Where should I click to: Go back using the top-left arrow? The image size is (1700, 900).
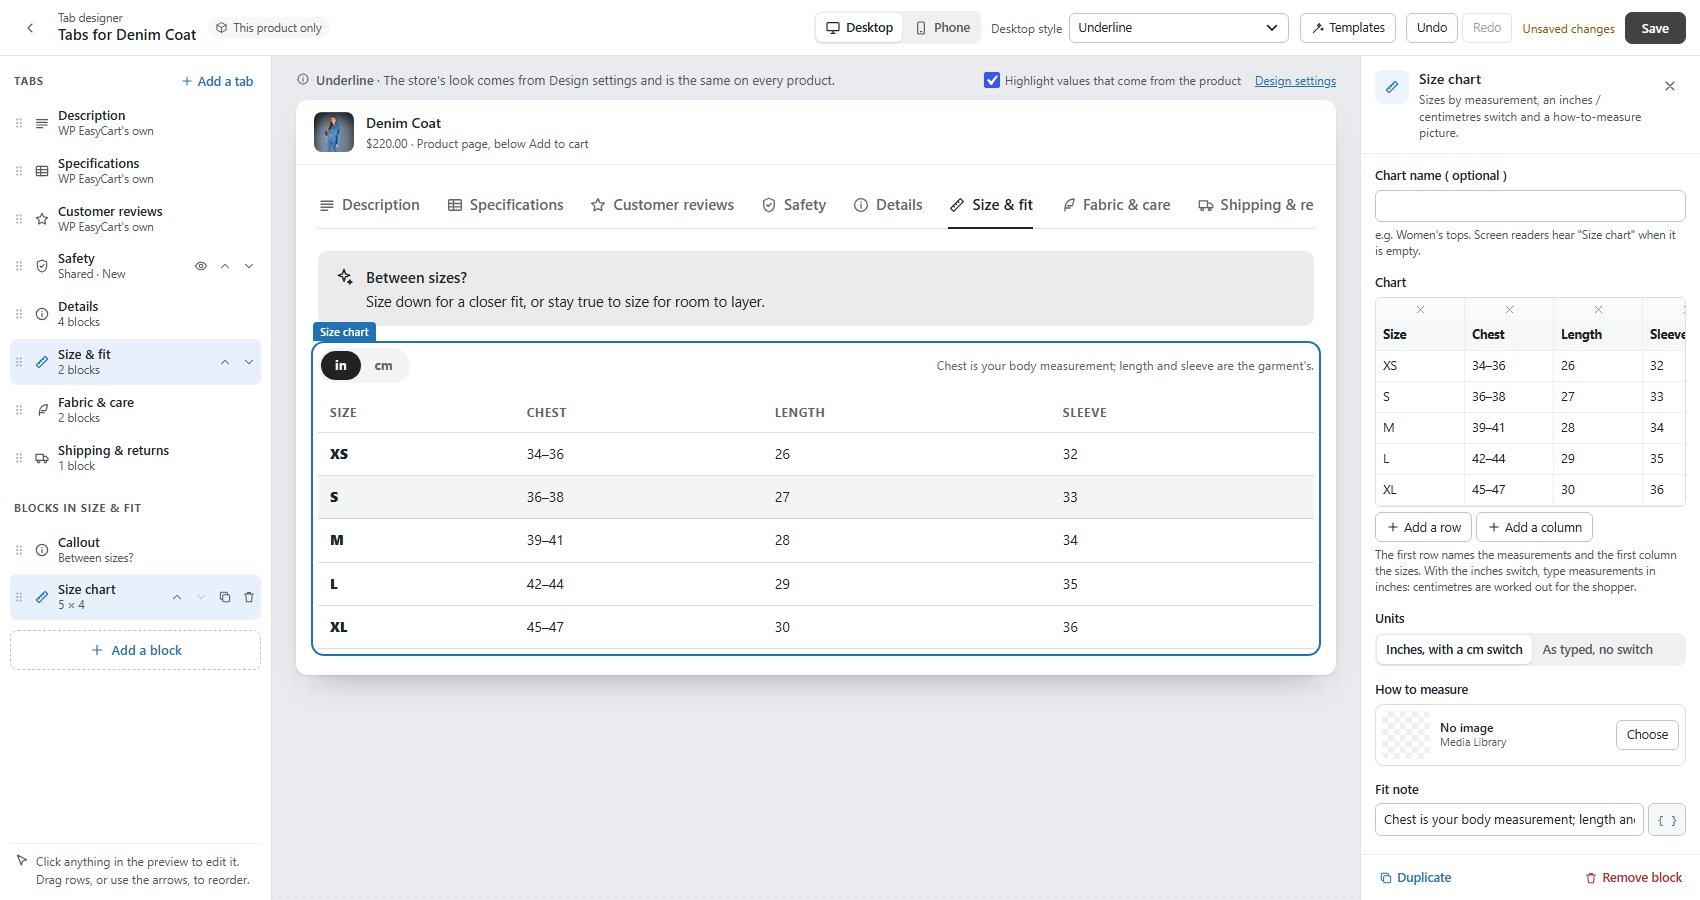pyautogui.click(x=30, y=28)
